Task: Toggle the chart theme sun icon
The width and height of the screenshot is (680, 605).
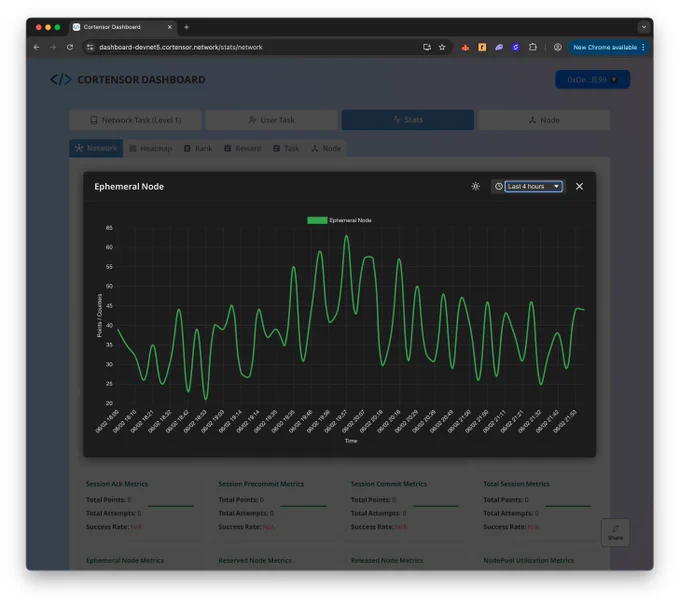Action: [476, 186]
